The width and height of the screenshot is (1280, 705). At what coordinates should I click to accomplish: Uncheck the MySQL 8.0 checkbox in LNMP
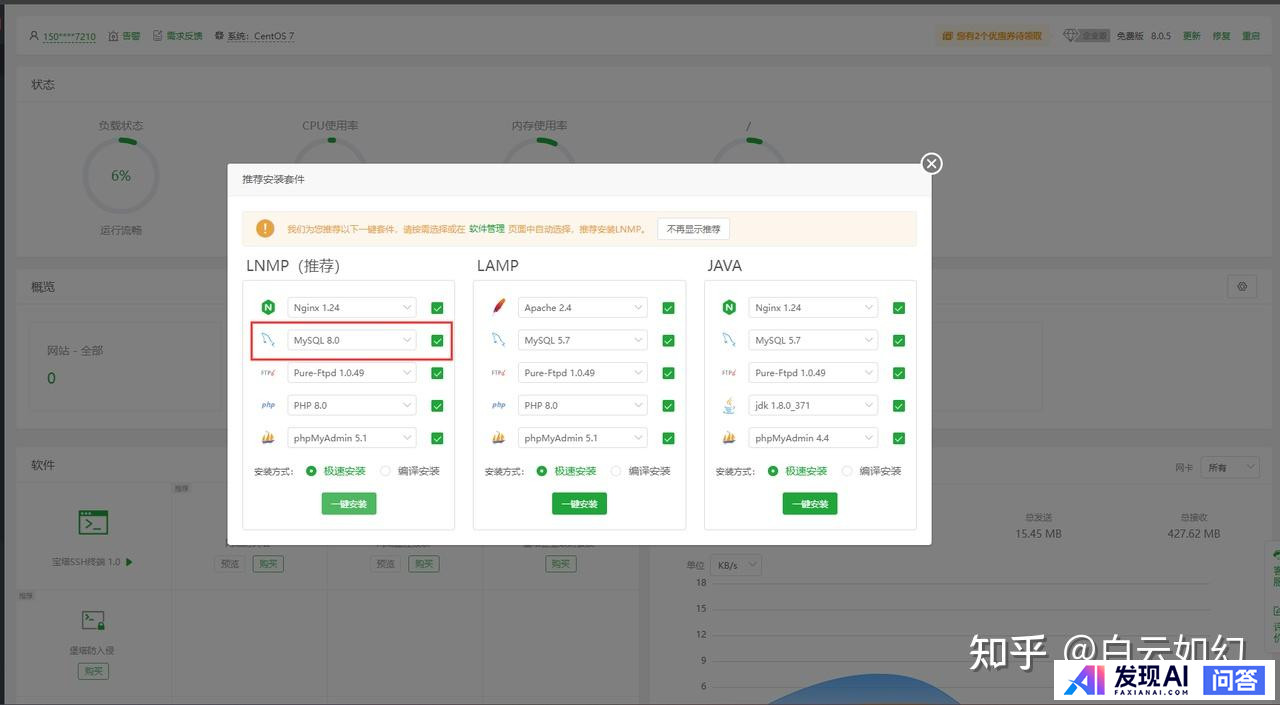437,341
